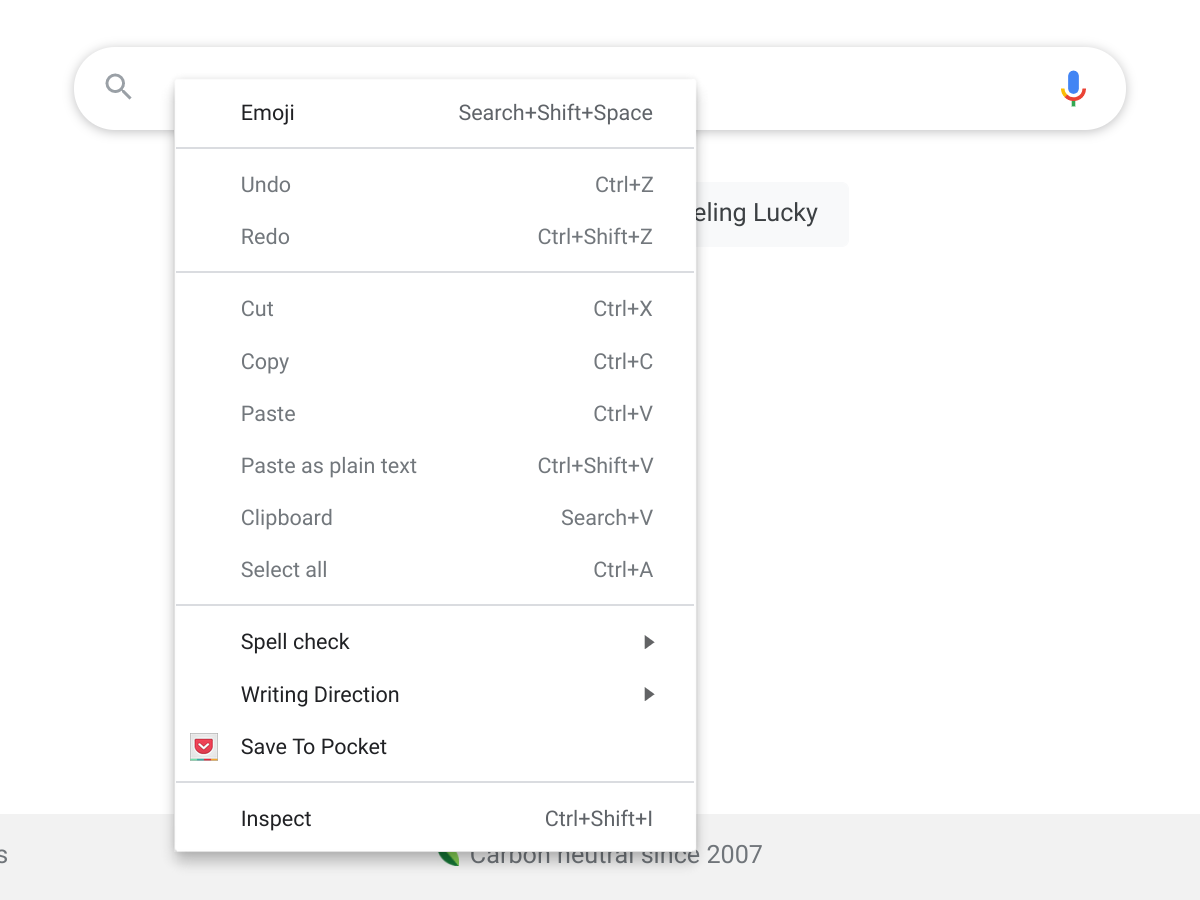Select Emoji from the context menu

(268, 113)
